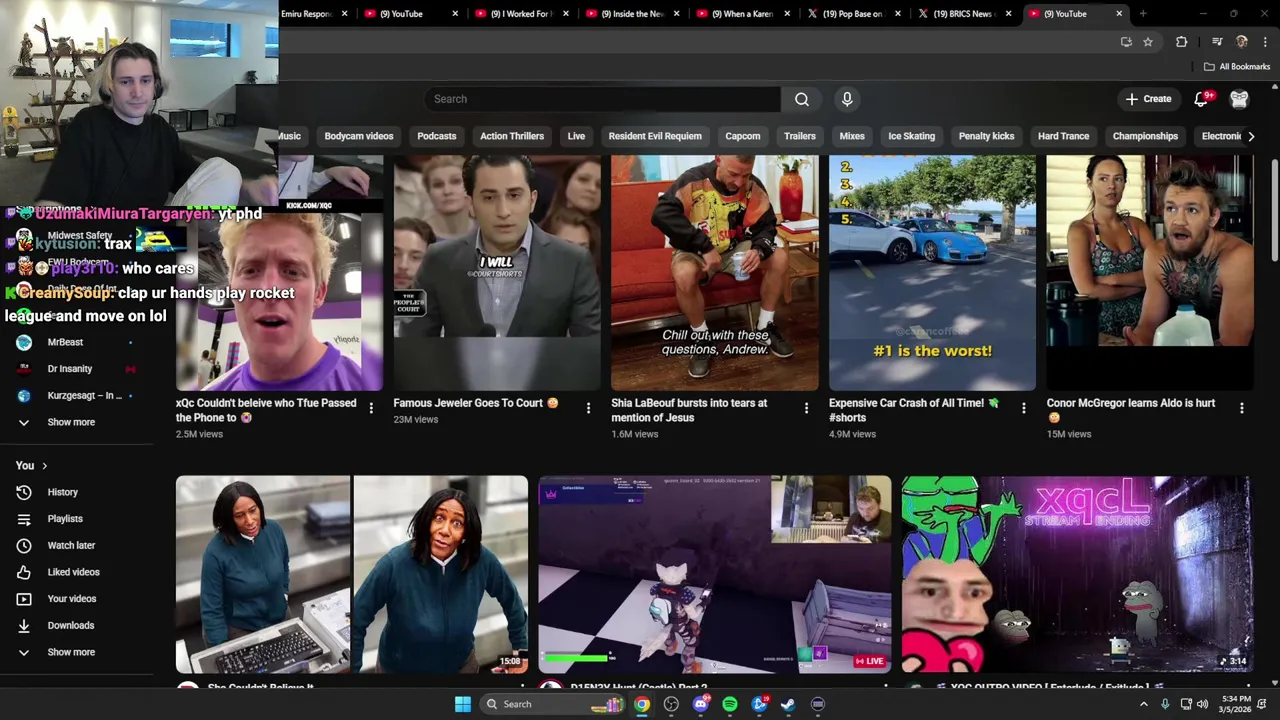1280x720 pixels.
Task: Open xQcL stream ending video thumbnail
Action: click(1076, 574)
